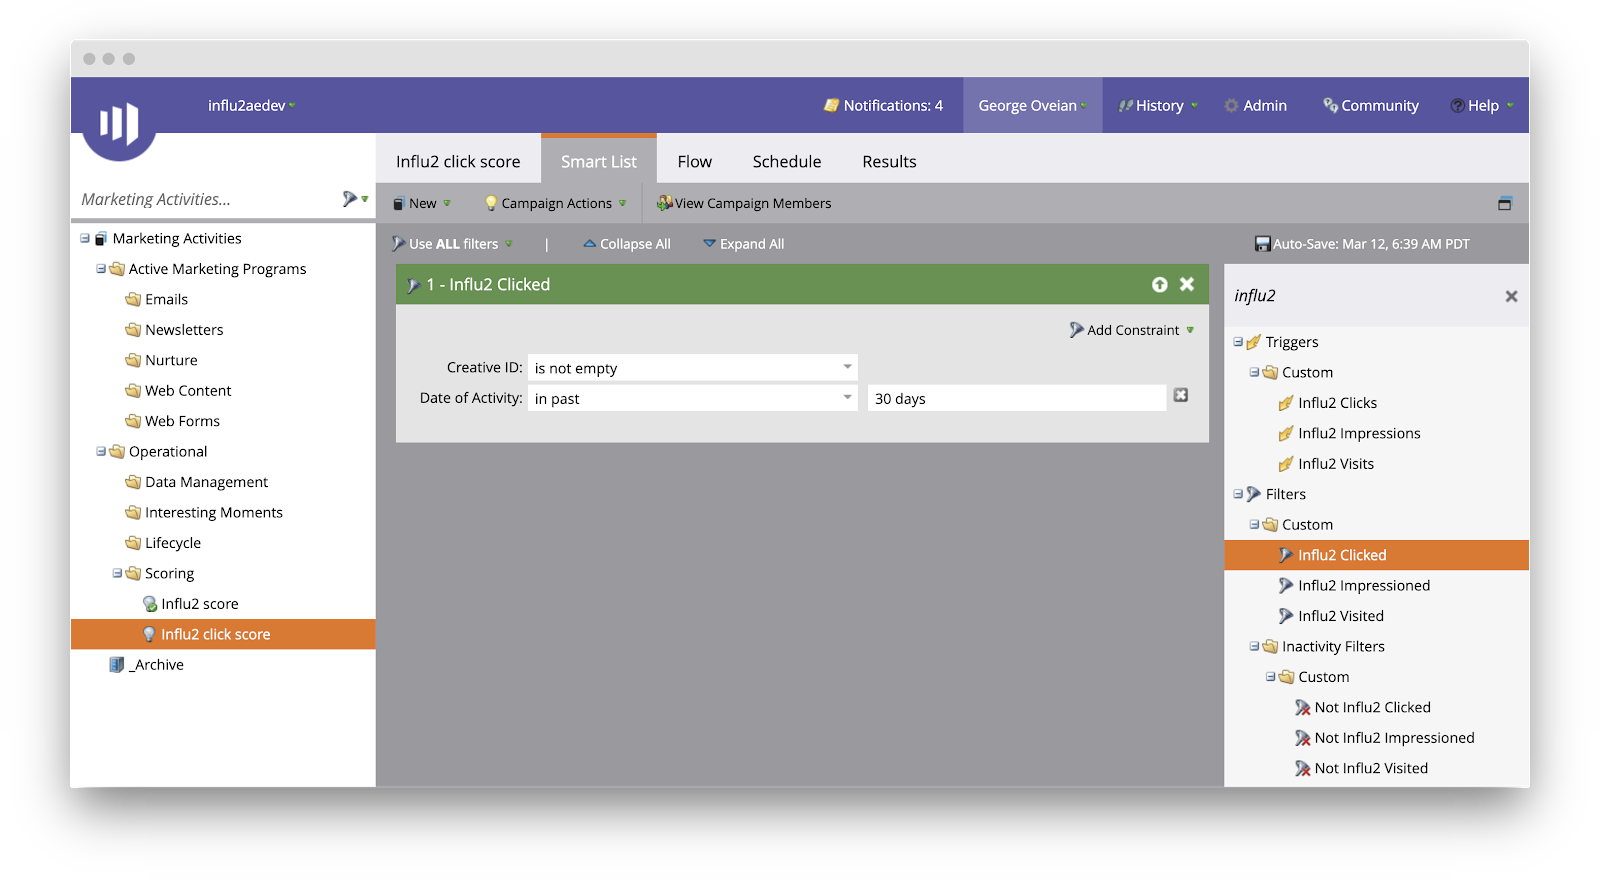This screenshot has width=1600, height=888.
Task: Click the Marketo logo icon
Action: [119, 124]
